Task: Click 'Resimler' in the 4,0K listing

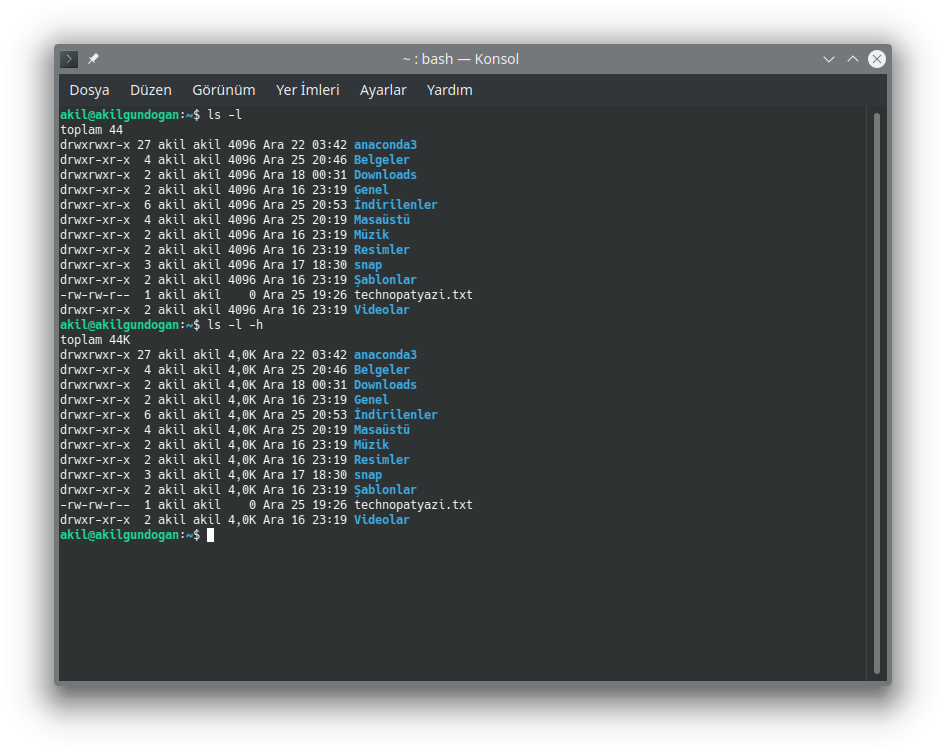Action: pyautogui.click(x=382, y=460)
